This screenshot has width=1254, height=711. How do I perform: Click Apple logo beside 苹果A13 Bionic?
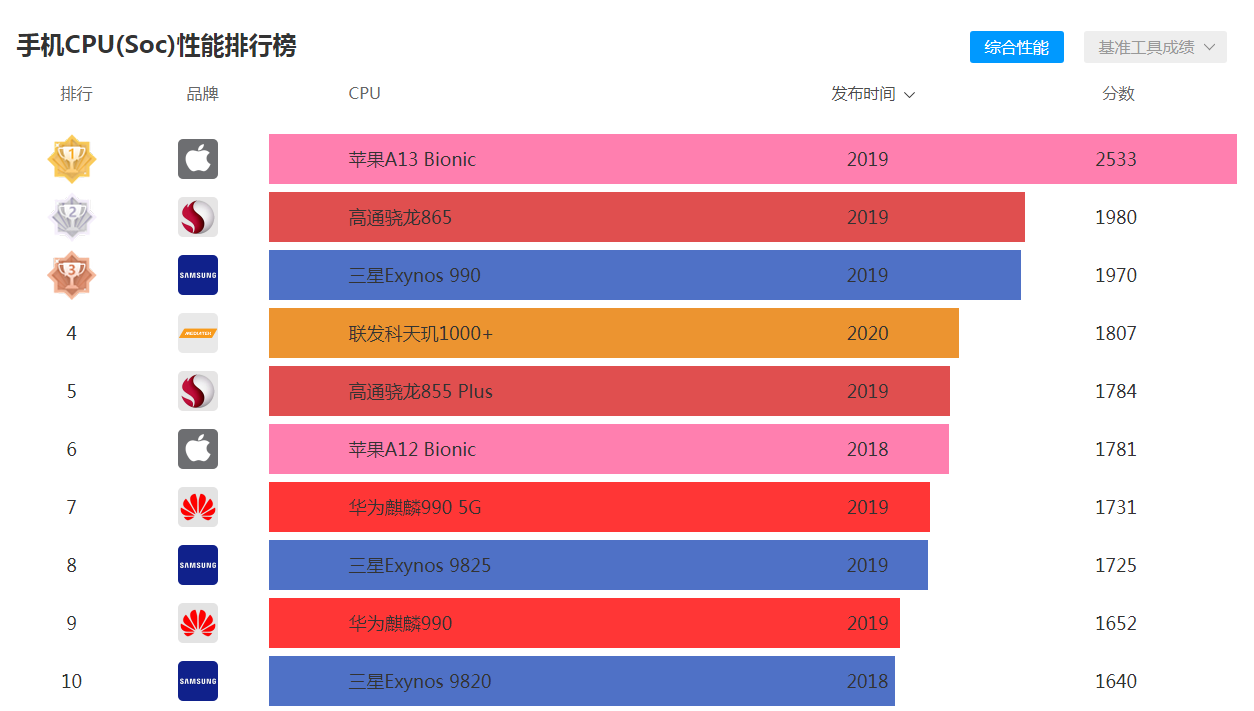pyautogui.click(x=198, y=159)
